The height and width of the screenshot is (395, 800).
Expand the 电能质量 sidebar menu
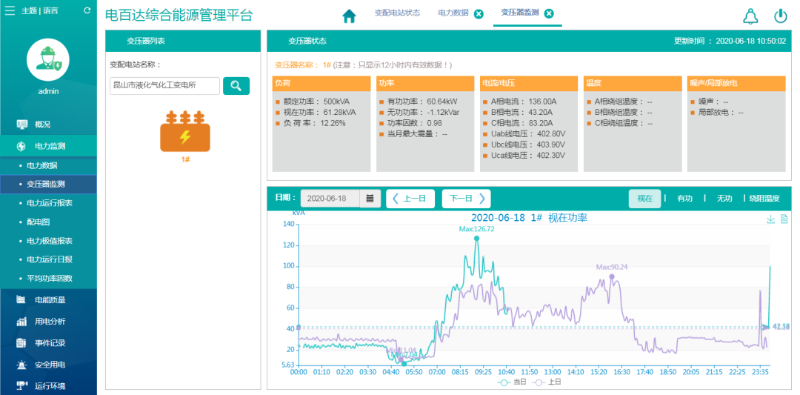tap(48, 300)
